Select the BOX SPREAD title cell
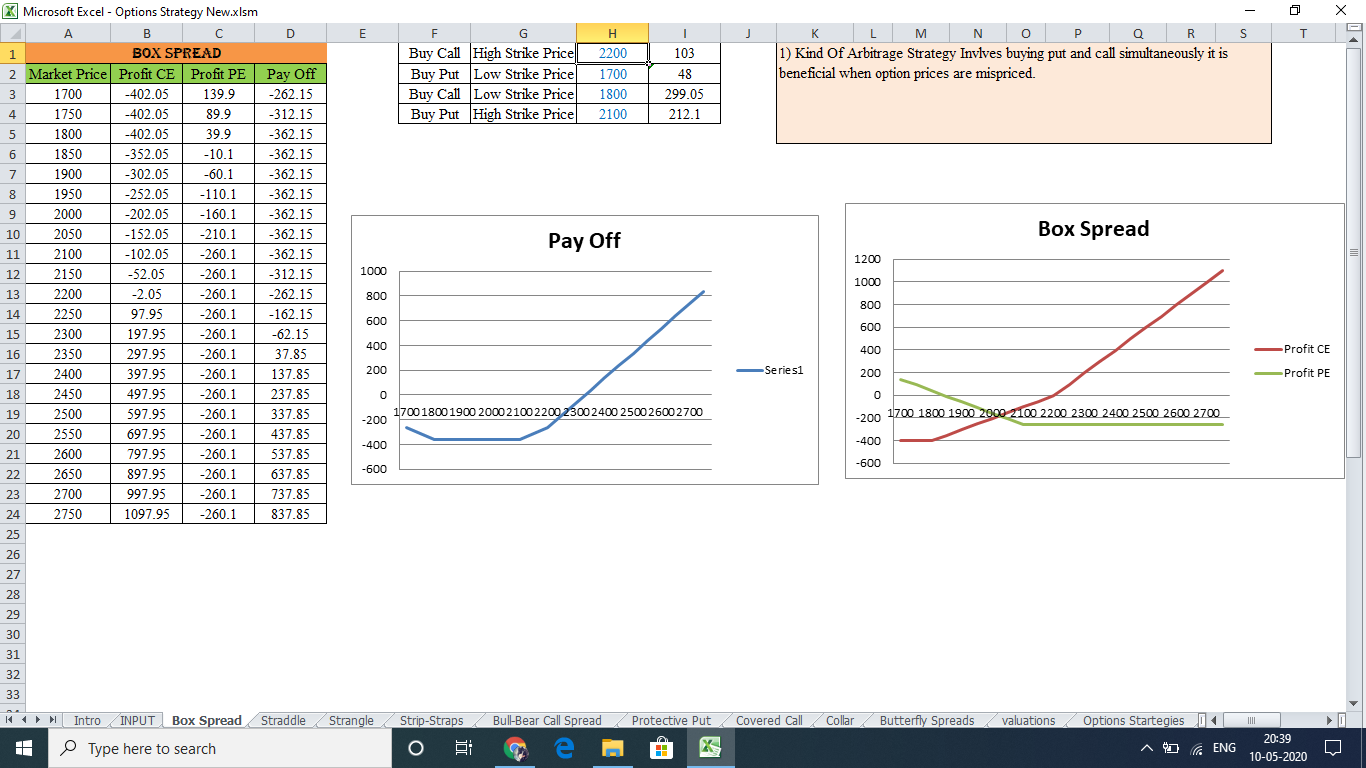 pyautogui.click(x=176, y=53)
